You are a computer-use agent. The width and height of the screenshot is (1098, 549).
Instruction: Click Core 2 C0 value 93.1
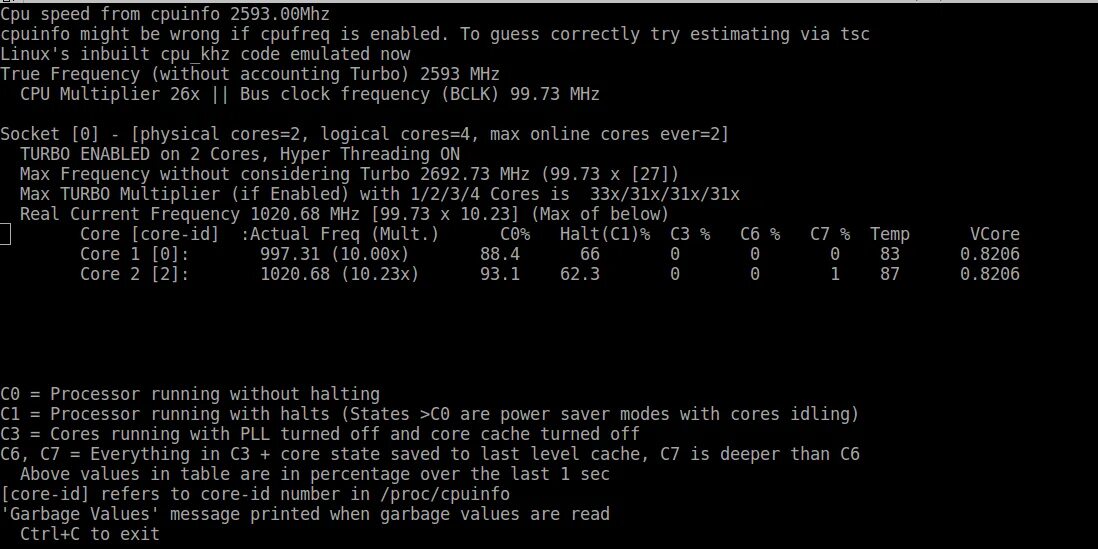click(500, 274)
